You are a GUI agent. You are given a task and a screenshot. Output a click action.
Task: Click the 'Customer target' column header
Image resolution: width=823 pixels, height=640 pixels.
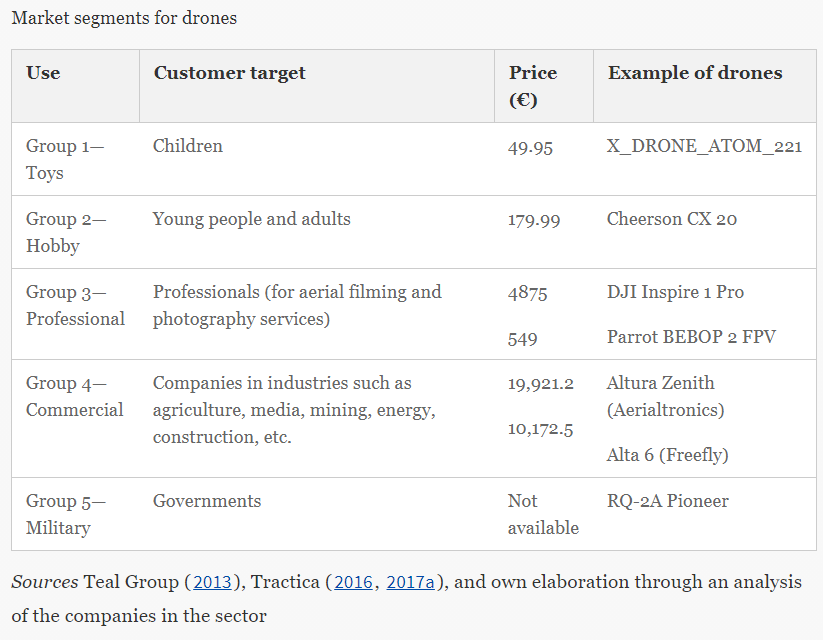pyautogui.click(x=229, y=73)
